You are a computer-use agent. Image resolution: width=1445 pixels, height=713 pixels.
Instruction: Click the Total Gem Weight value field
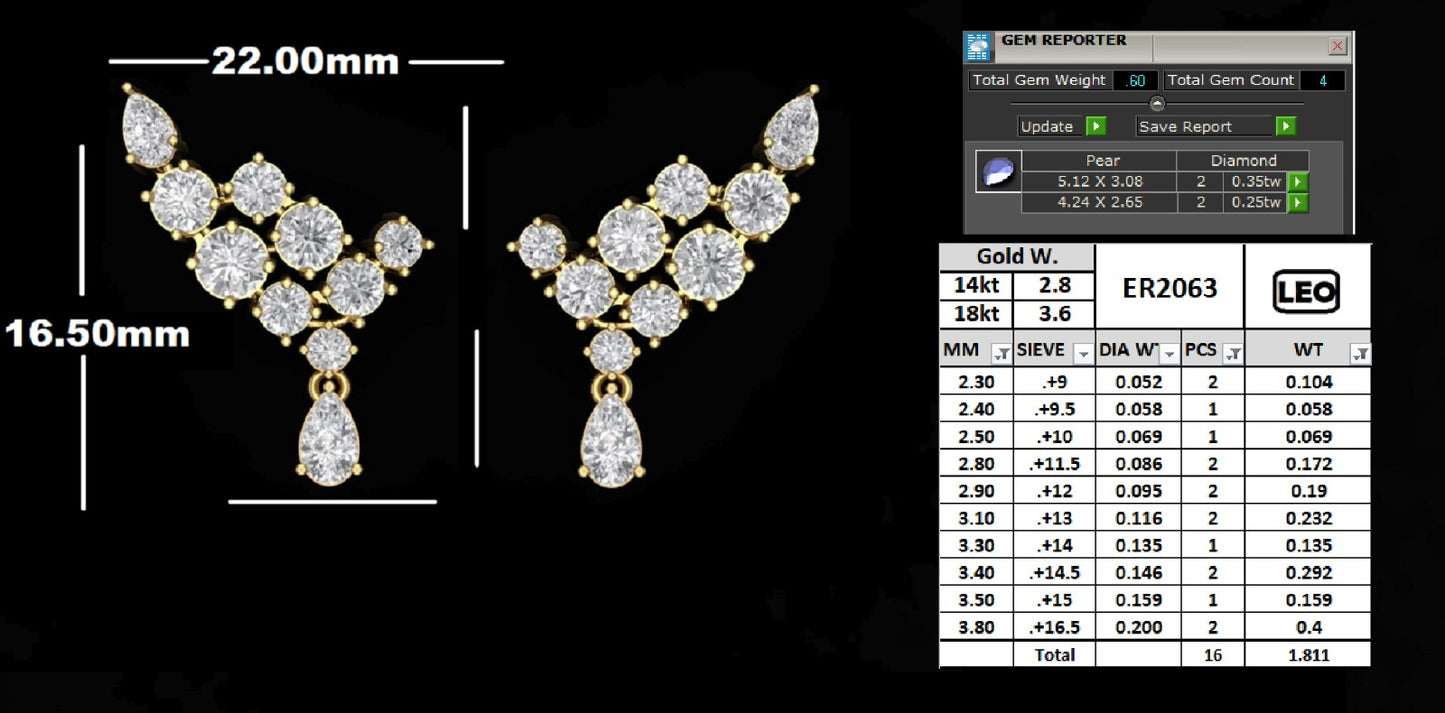pyautogui.click(x=1133, y=80)
